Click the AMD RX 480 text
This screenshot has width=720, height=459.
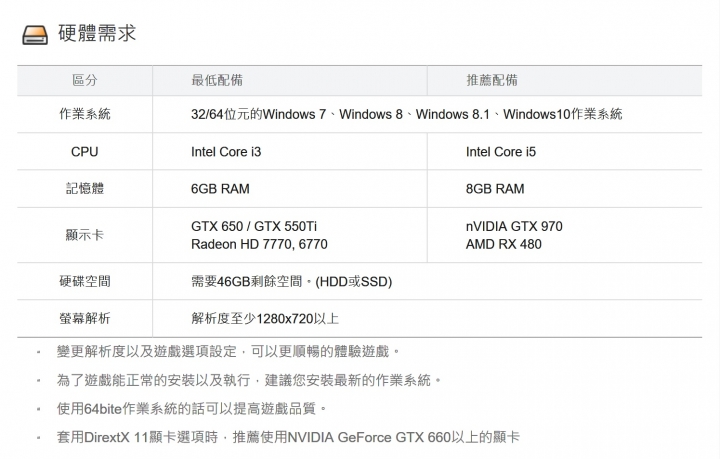pyautogui.click(x=504, y=244)
